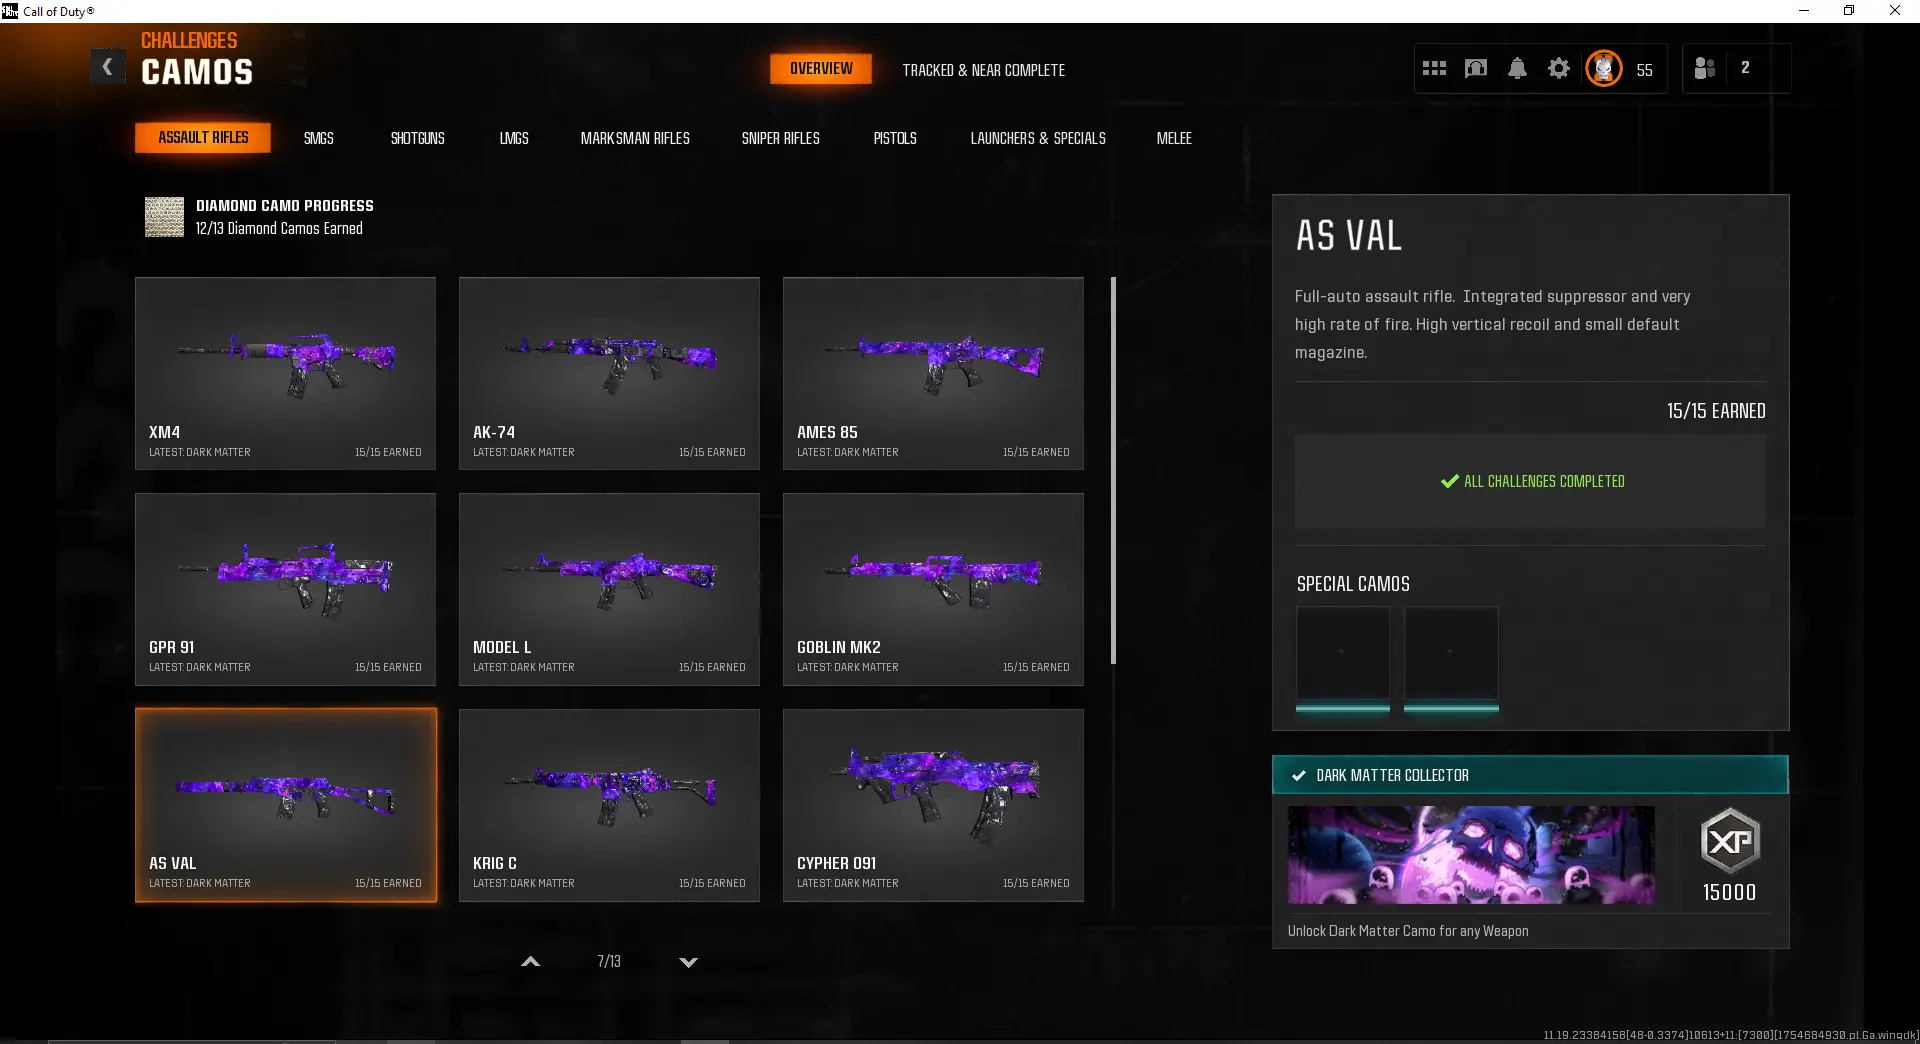Viewport: 1920px width, 1044px height.
Task: Minimize the Call of Duty window
Action: [x=1804, y=11]
